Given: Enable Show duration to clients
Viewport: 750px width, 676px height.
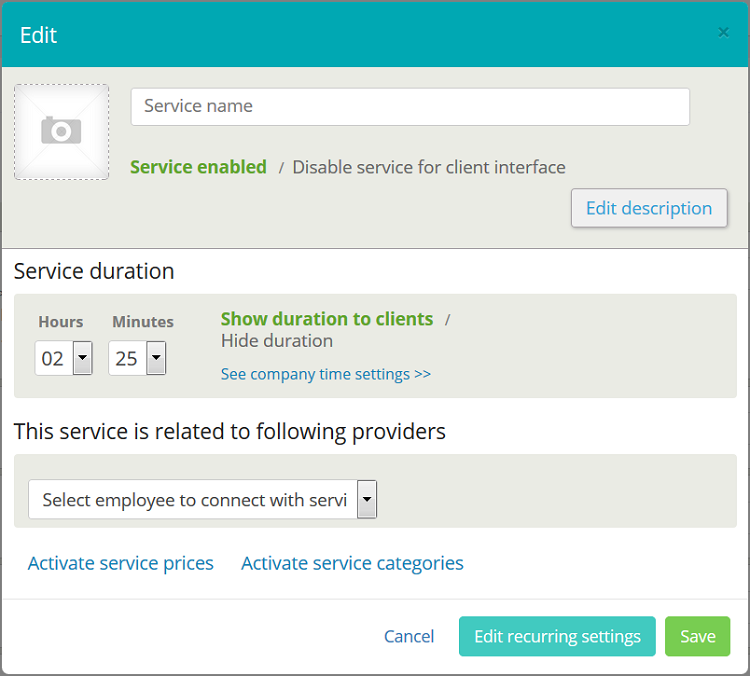Looking at the screenshot, I should pyautogui.click(x=326, y=319).
